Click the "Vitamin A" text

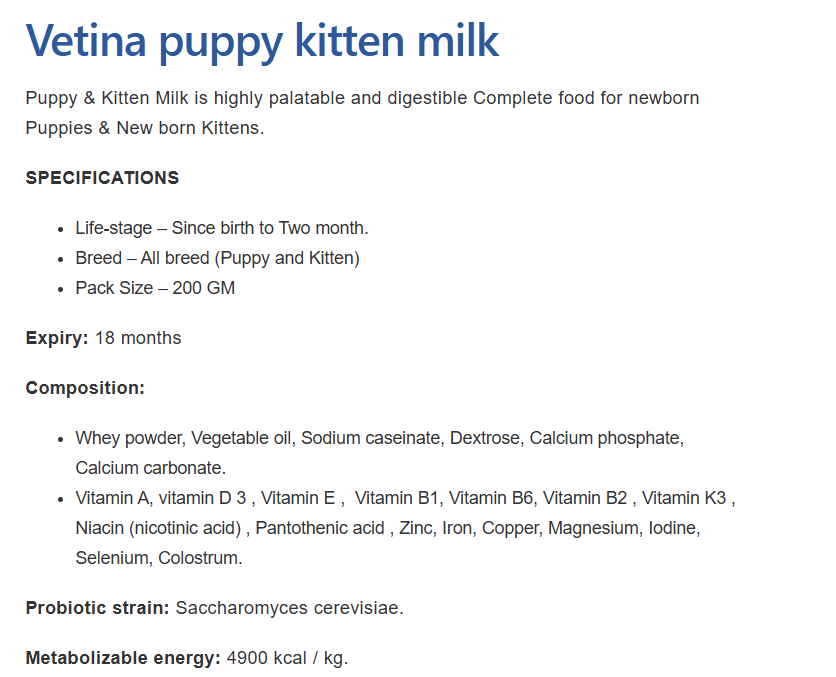[x=110, y=498]
